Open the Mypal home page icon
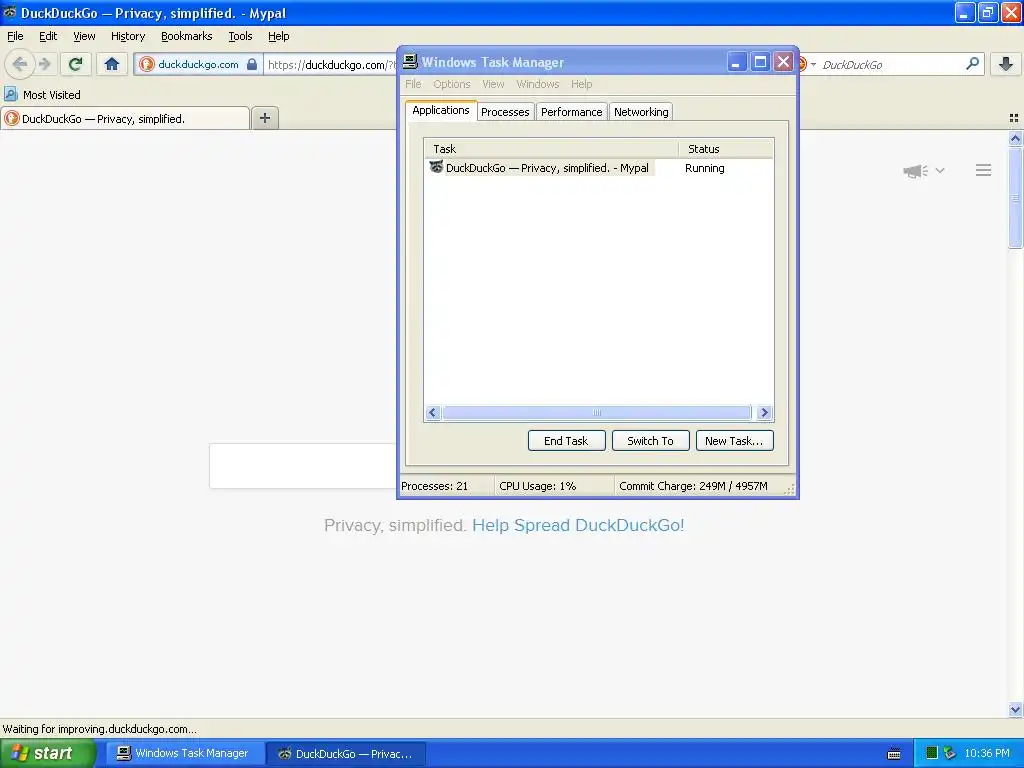Viewport: 1024px width, 768px height. pos(112,64)
